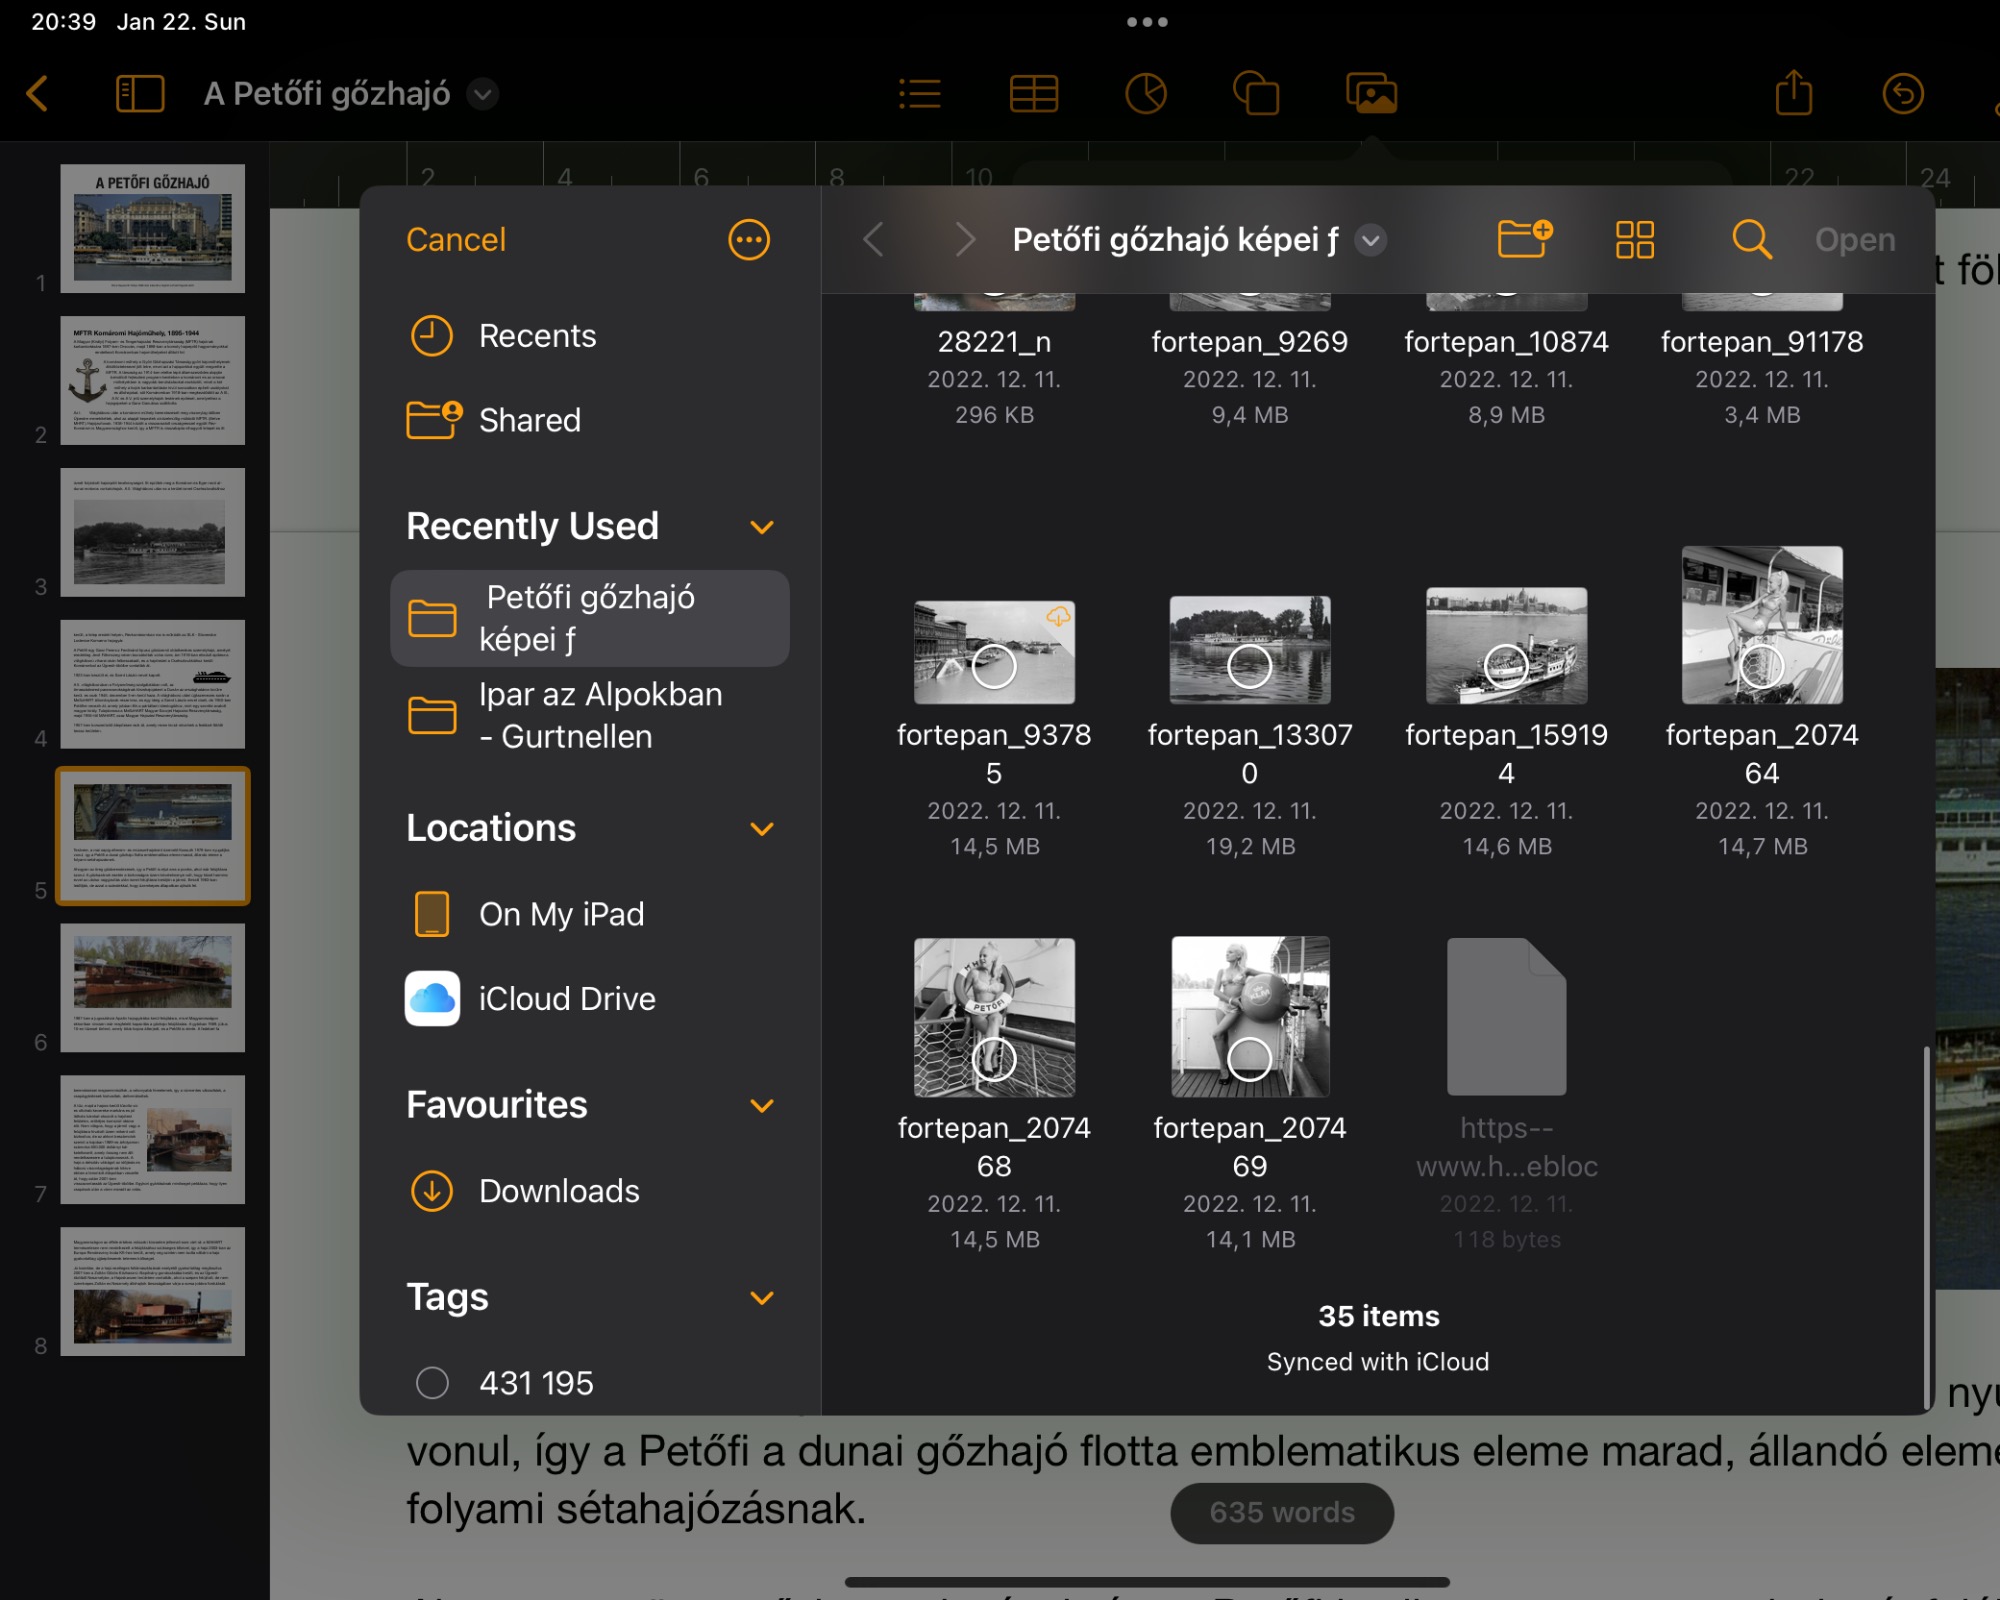Open the media insert icon
This screenshot has height=1600, width=2000.
(x=1372, y=94)
